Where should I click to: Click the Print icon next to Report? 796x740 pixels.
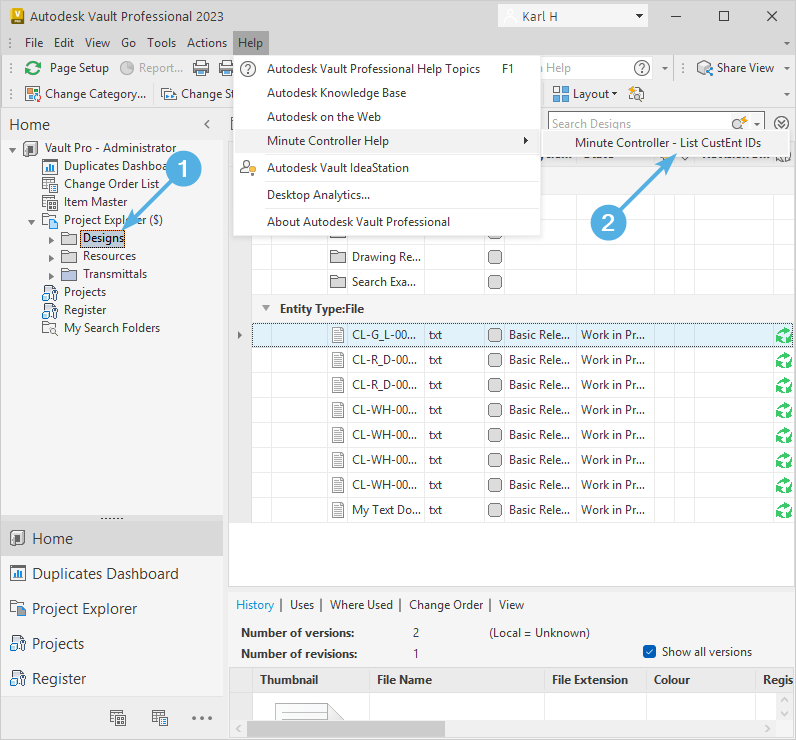coord(201,68)
